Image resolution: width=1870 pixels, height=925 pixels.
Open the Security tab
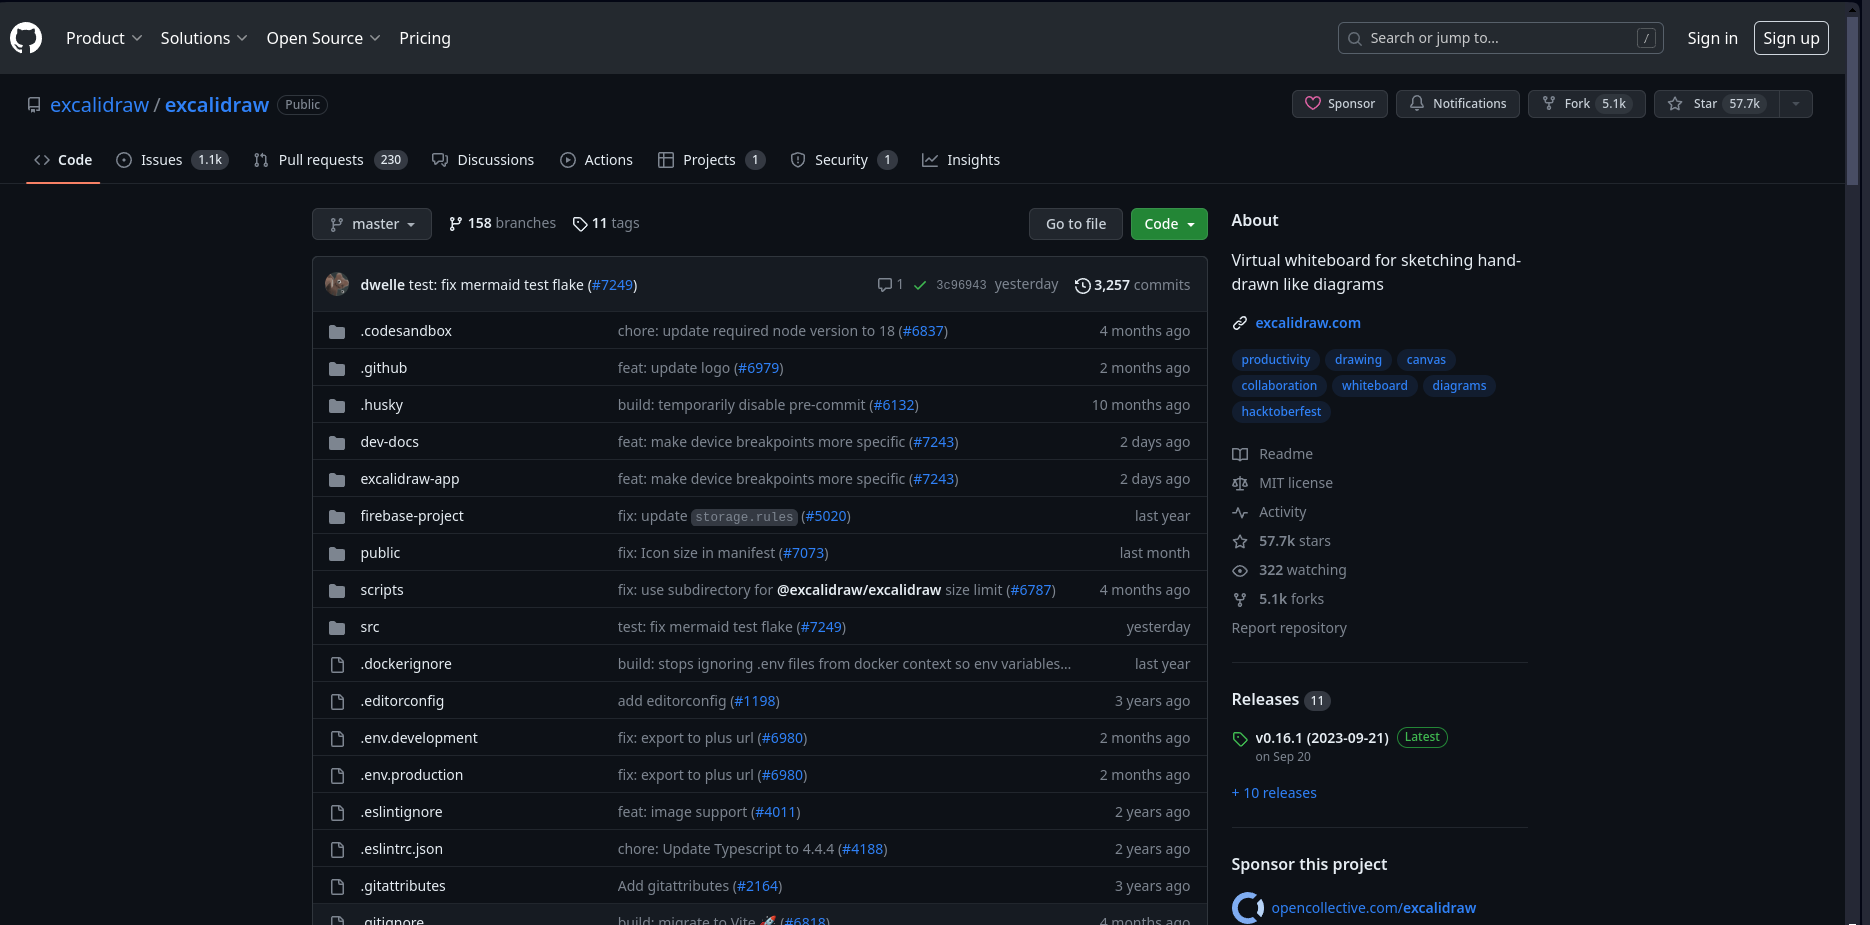tap(843, 160)
